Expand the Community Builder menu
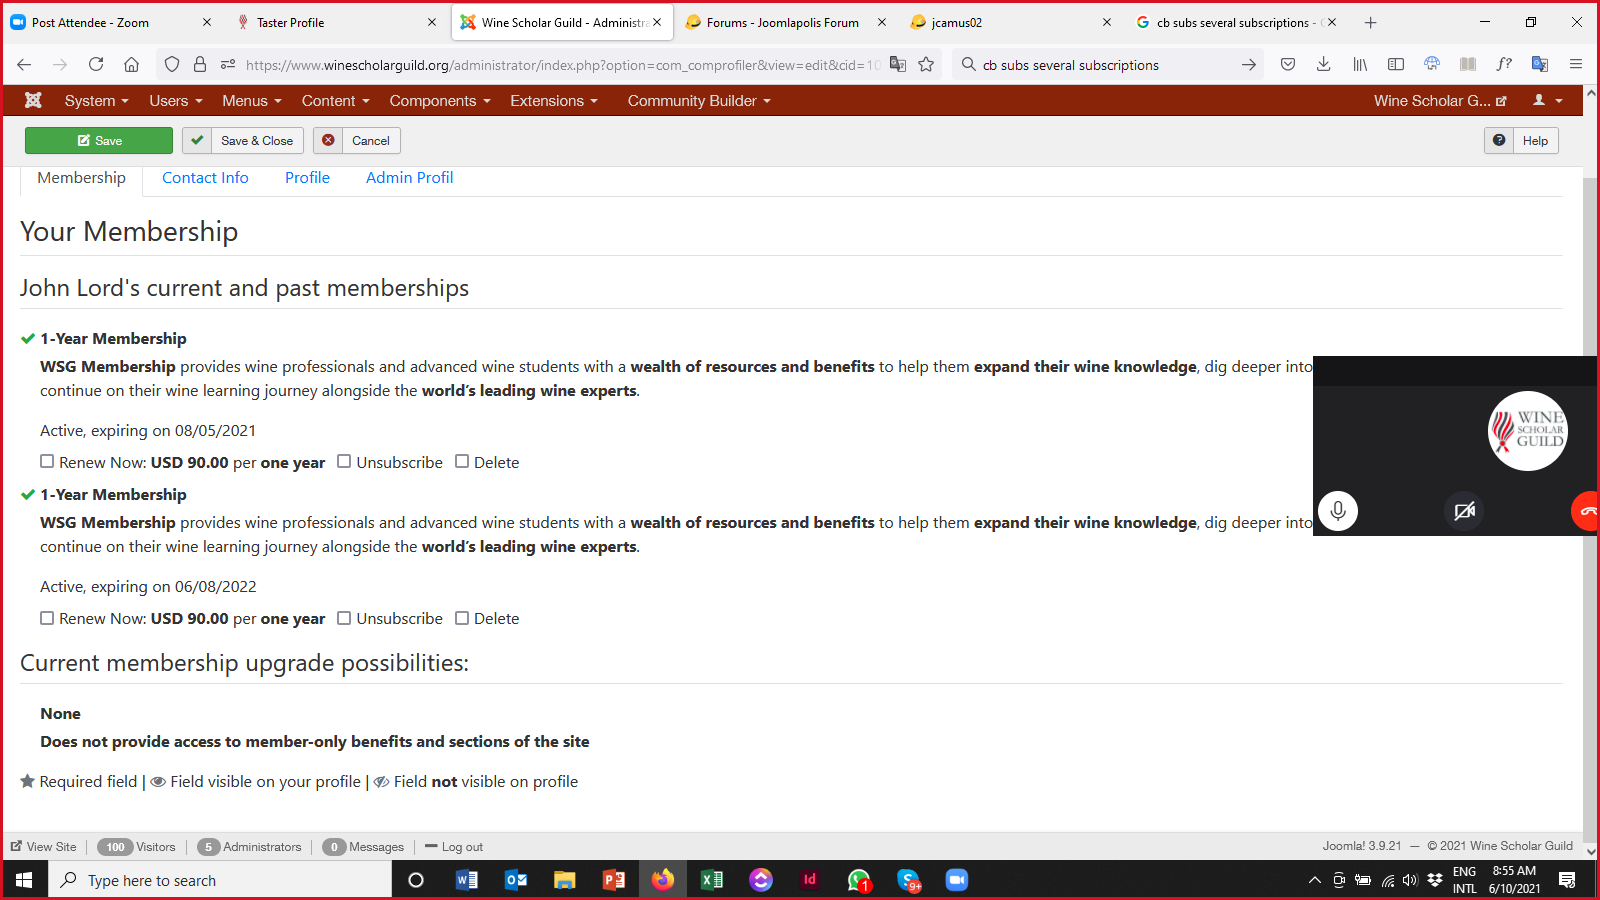This screenshot has width=1600, height=900. pyautogui.click(x=699, y=100)
